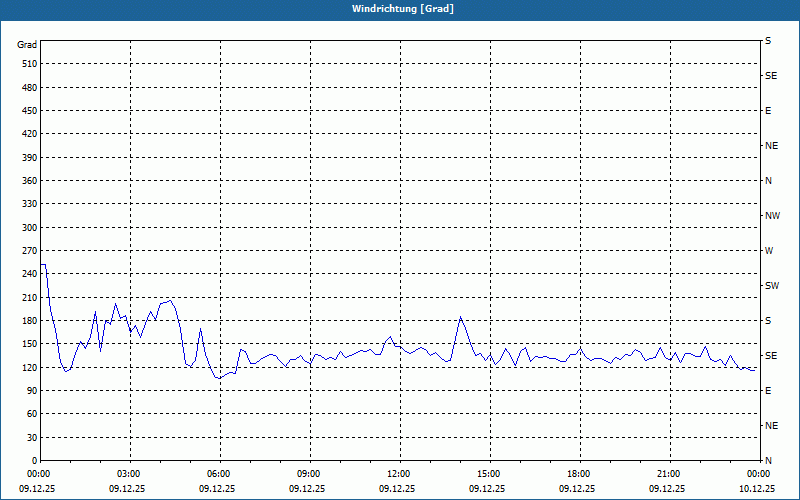Select the 09.12.25 date under 12:00
This screenshot has width=800, height=500.
[x=397, y=489]
